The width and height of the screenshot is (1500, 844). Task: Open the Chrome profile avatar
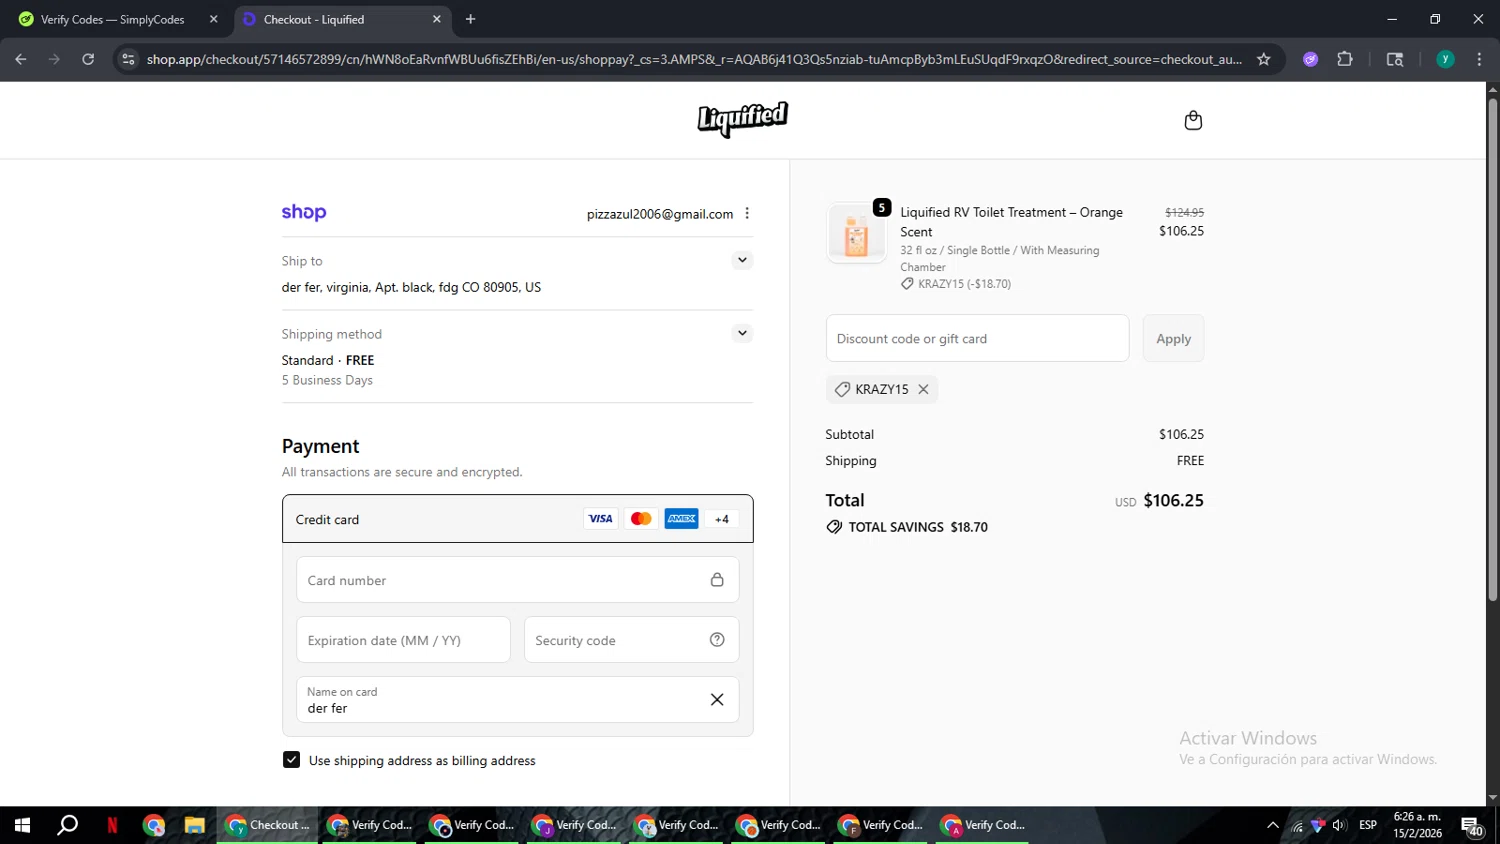(1445, 59)
